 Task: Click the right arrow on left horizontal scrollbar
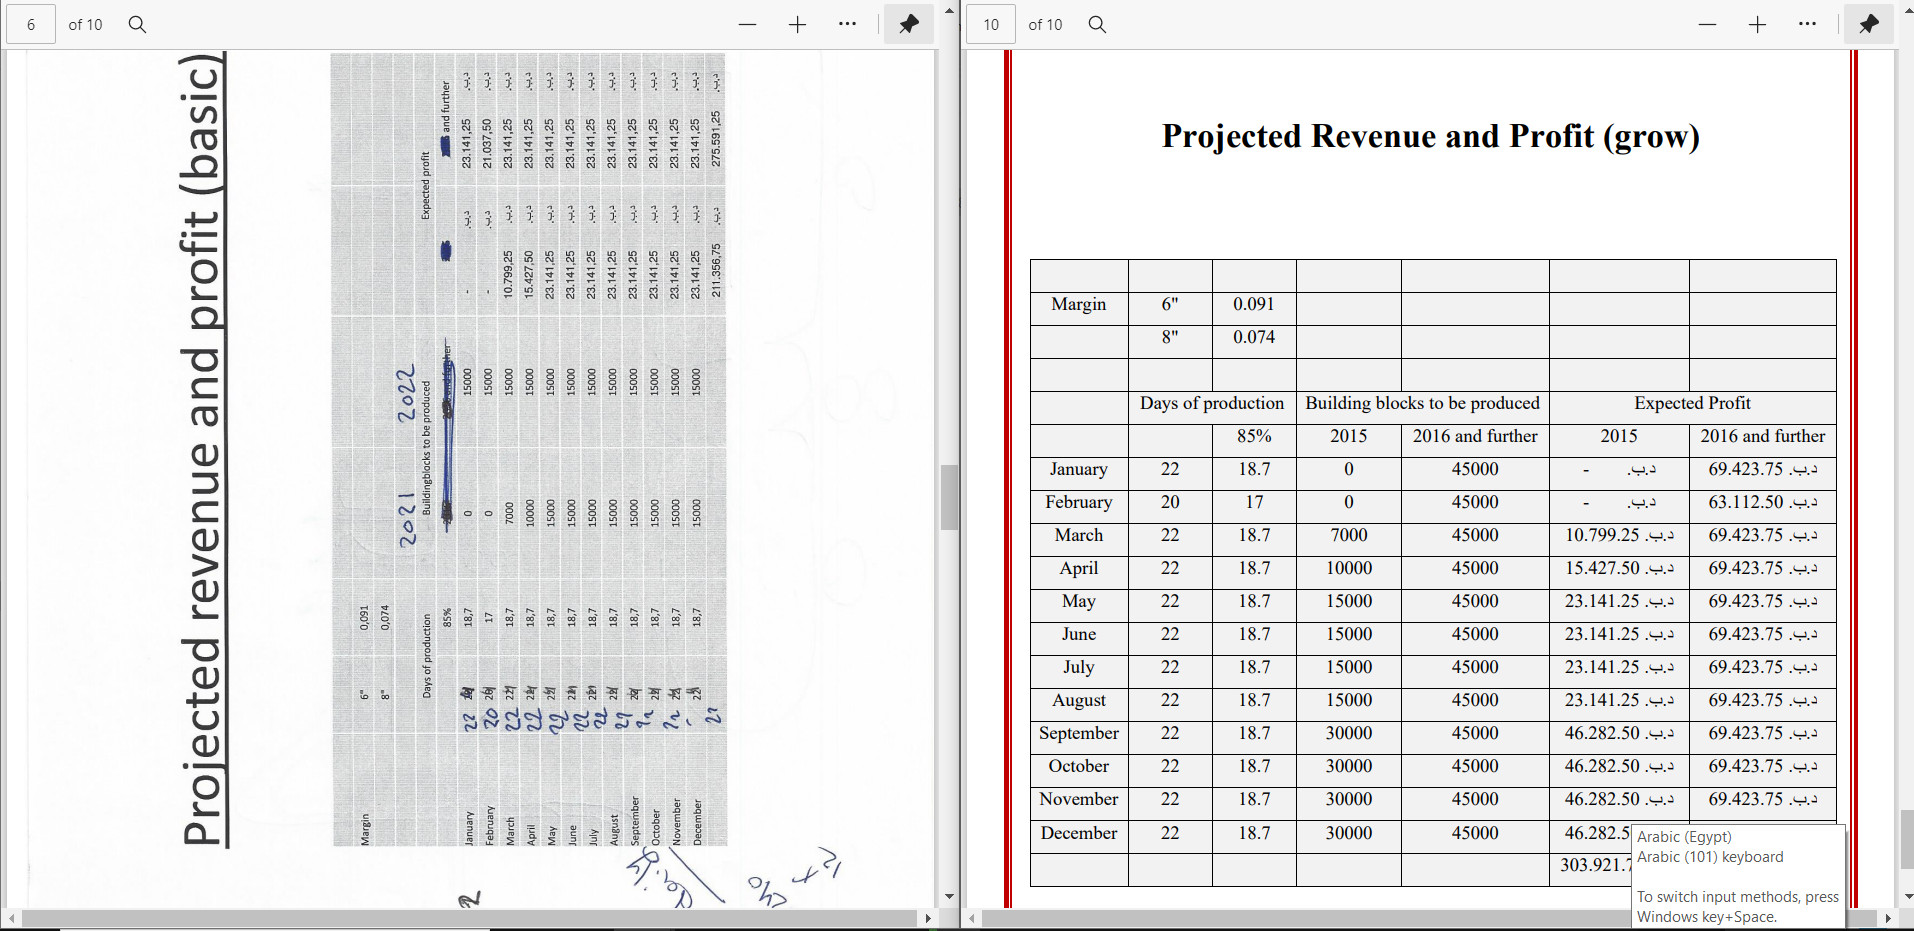click(x=930, y=918)
